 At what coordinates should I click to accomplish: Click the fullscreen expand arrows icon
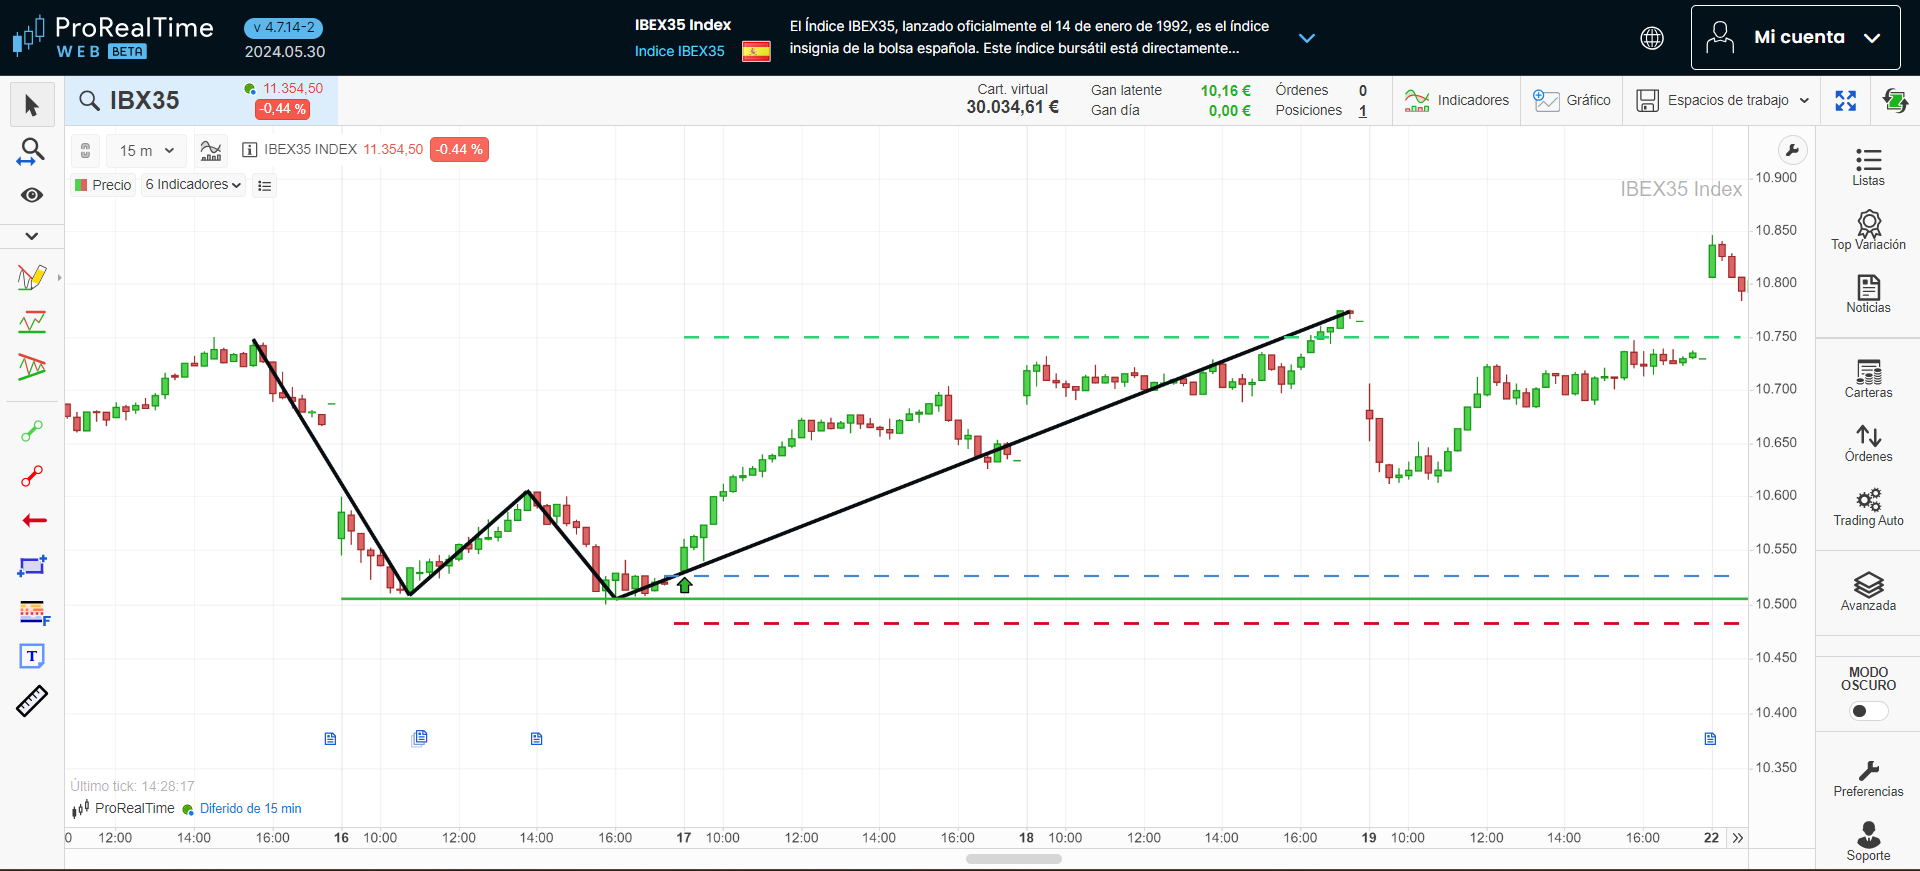1845,101
